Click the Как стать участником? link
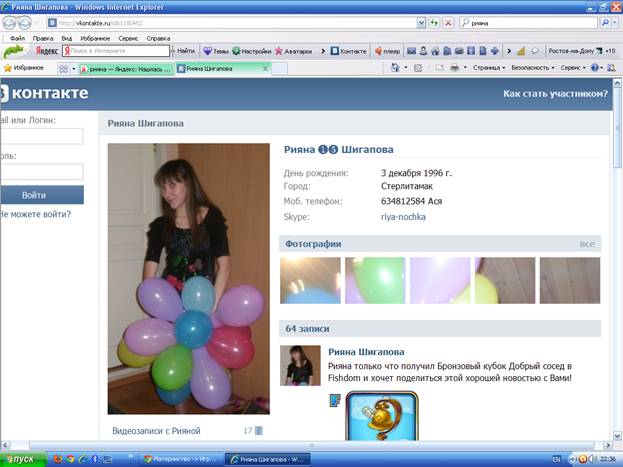623x467 pixels. pyautogui.click(x=555, y=94)
